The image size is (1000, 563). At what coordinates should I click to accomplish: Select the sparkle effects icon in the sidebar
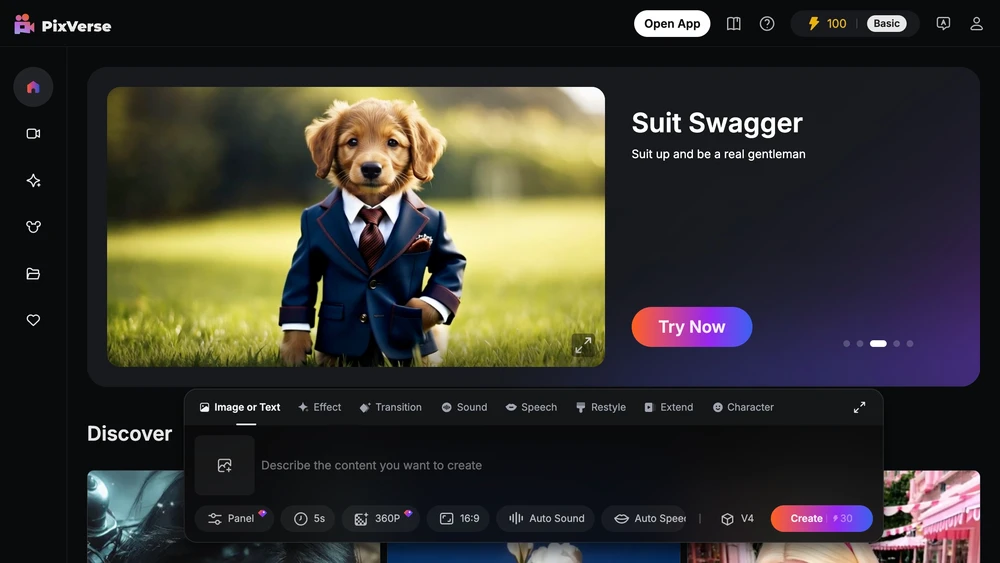33,180
